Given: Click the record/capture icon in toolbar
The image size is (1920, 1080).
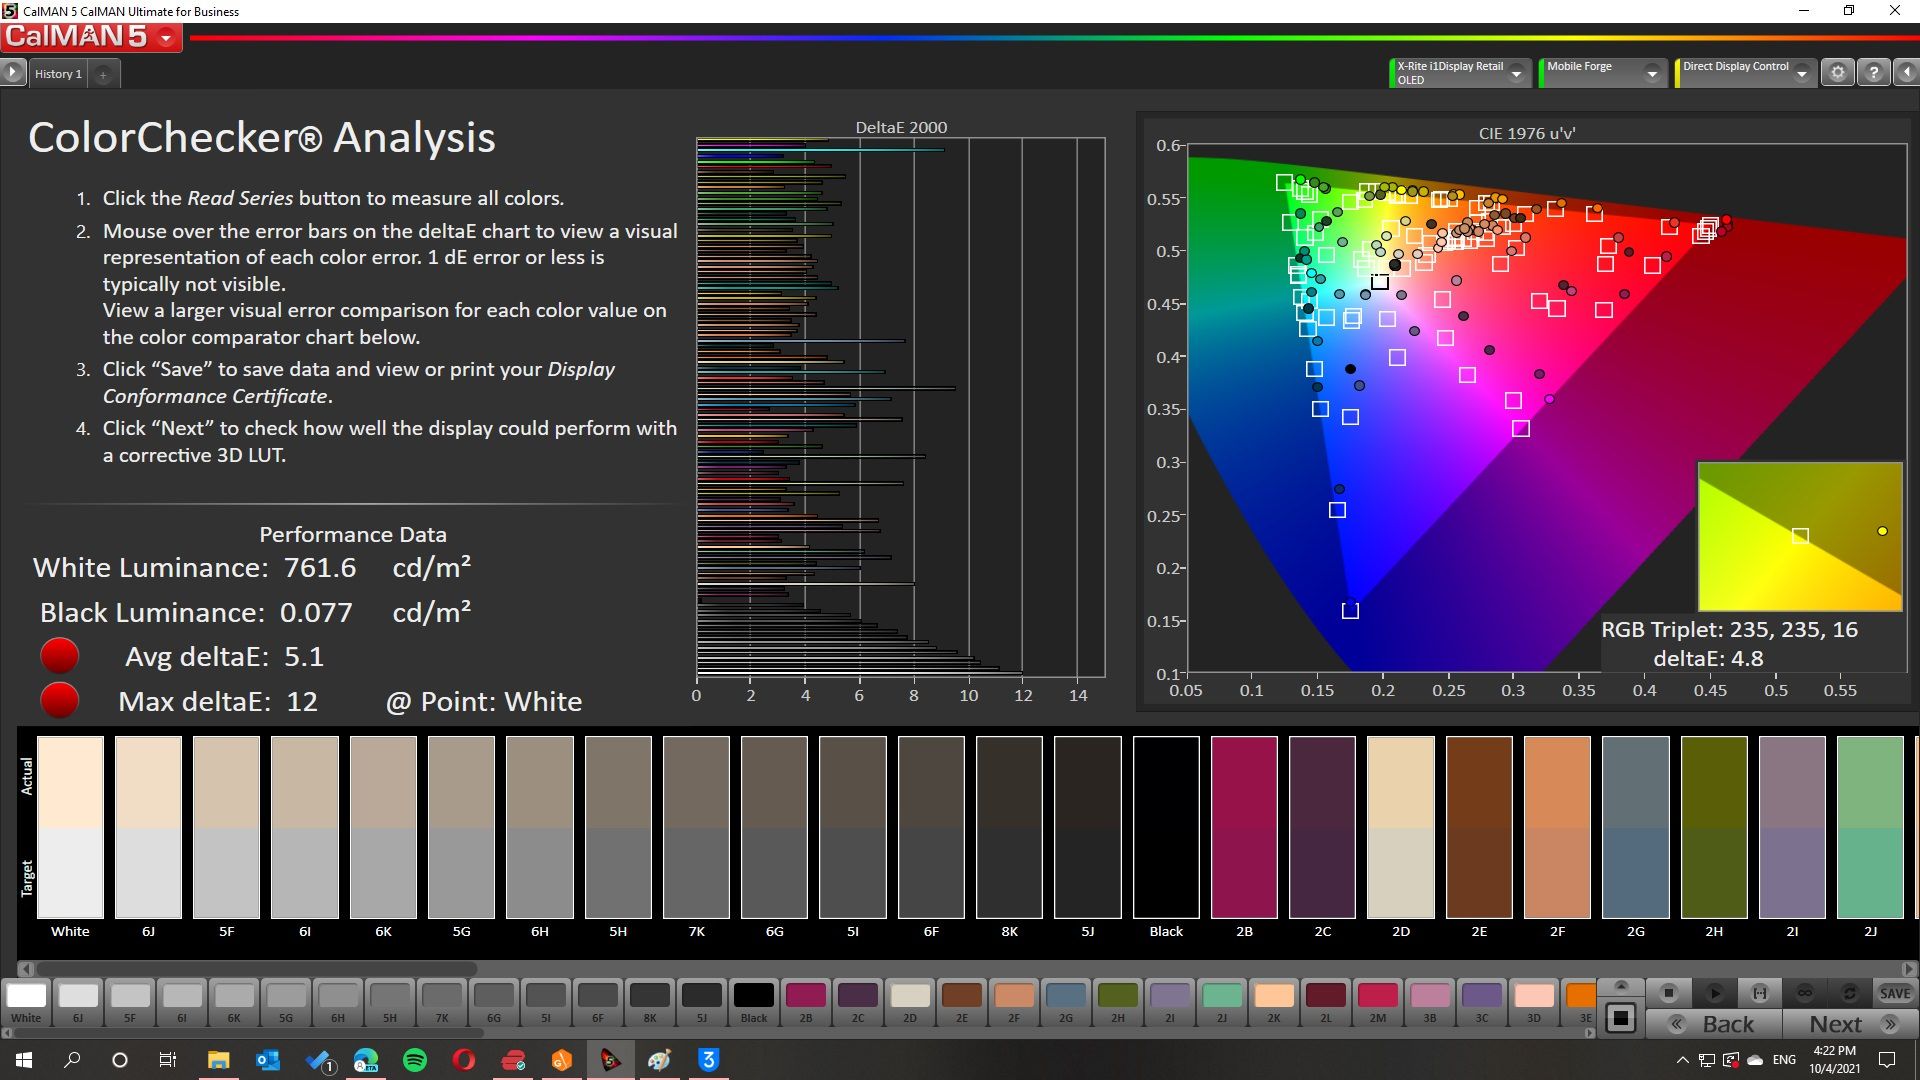Looking at the screenshot, I should click(x=1619, y=1015).
